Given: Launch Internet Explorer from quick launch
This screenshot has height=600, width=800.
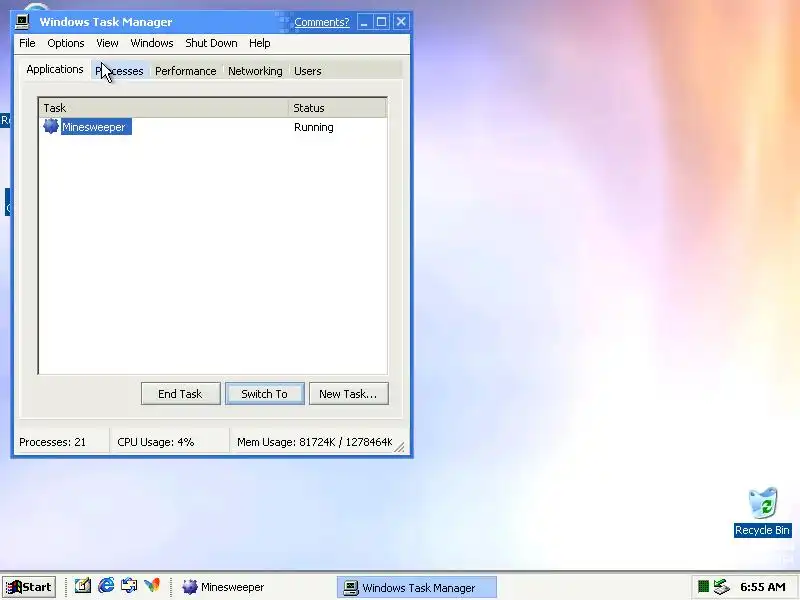Looking at the screenshot, I should coord(106,586).
